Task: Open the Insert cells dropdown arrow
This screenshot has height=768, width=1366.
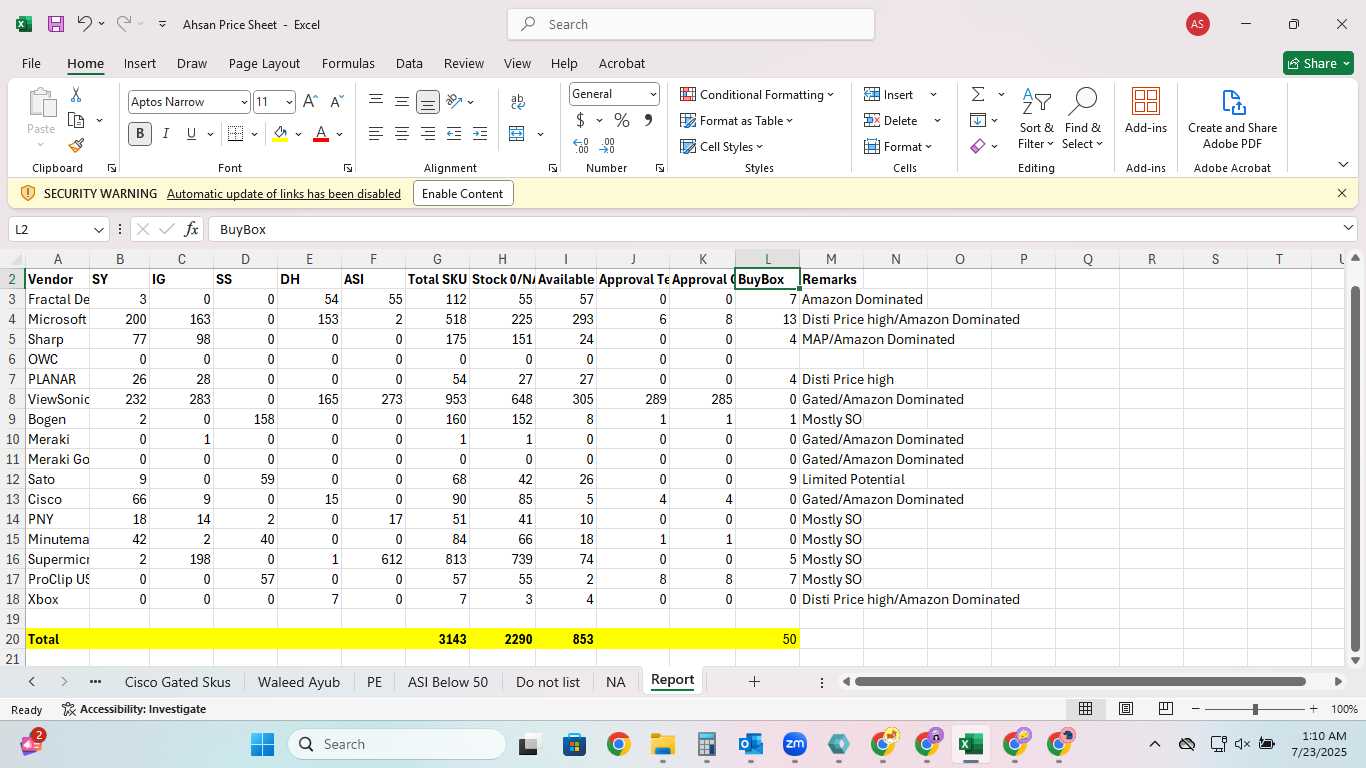Action: 933,94
